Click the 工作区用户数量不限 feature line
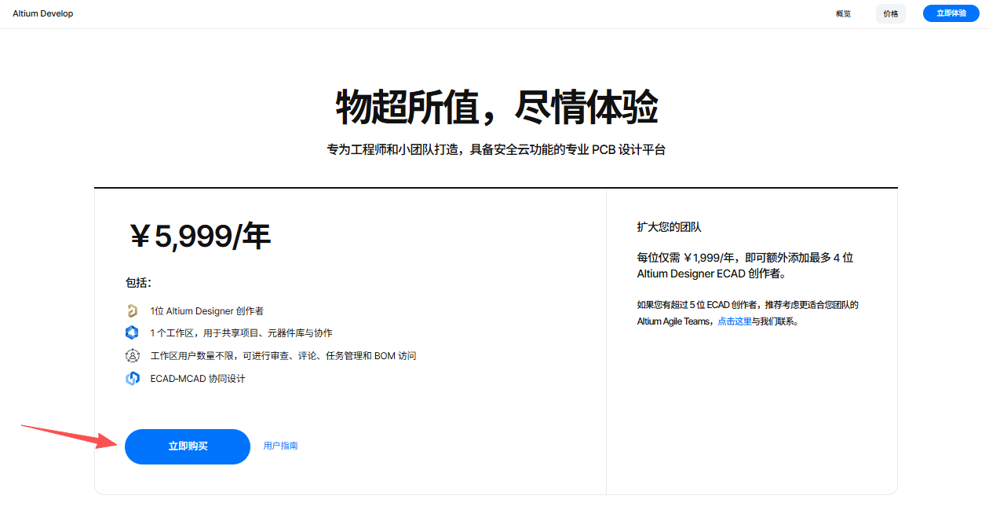Screen dimensions: 989x514 [283, 356]
